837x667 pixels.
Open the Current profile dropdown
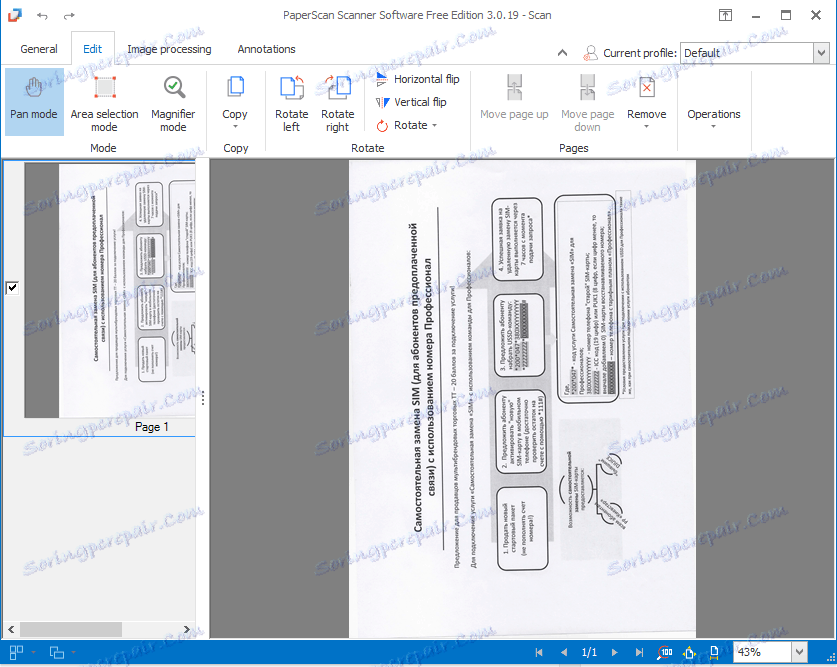point(821,53)
